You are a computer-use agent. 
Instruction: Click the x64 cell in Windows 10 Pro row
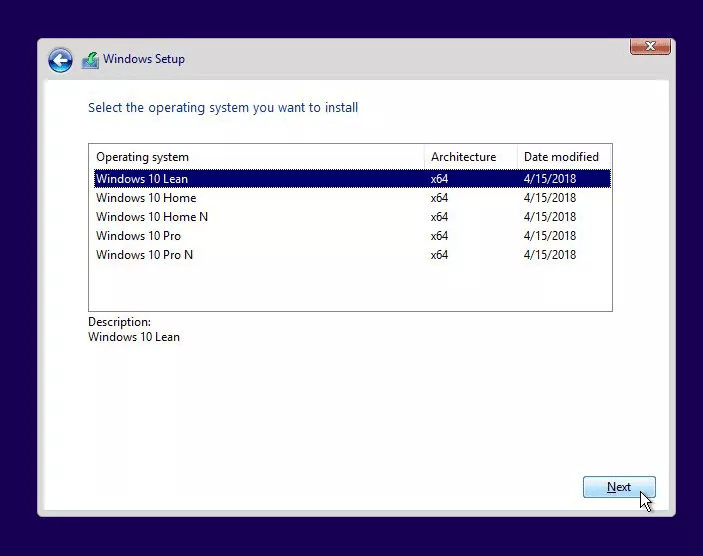[x=439, y=236]
